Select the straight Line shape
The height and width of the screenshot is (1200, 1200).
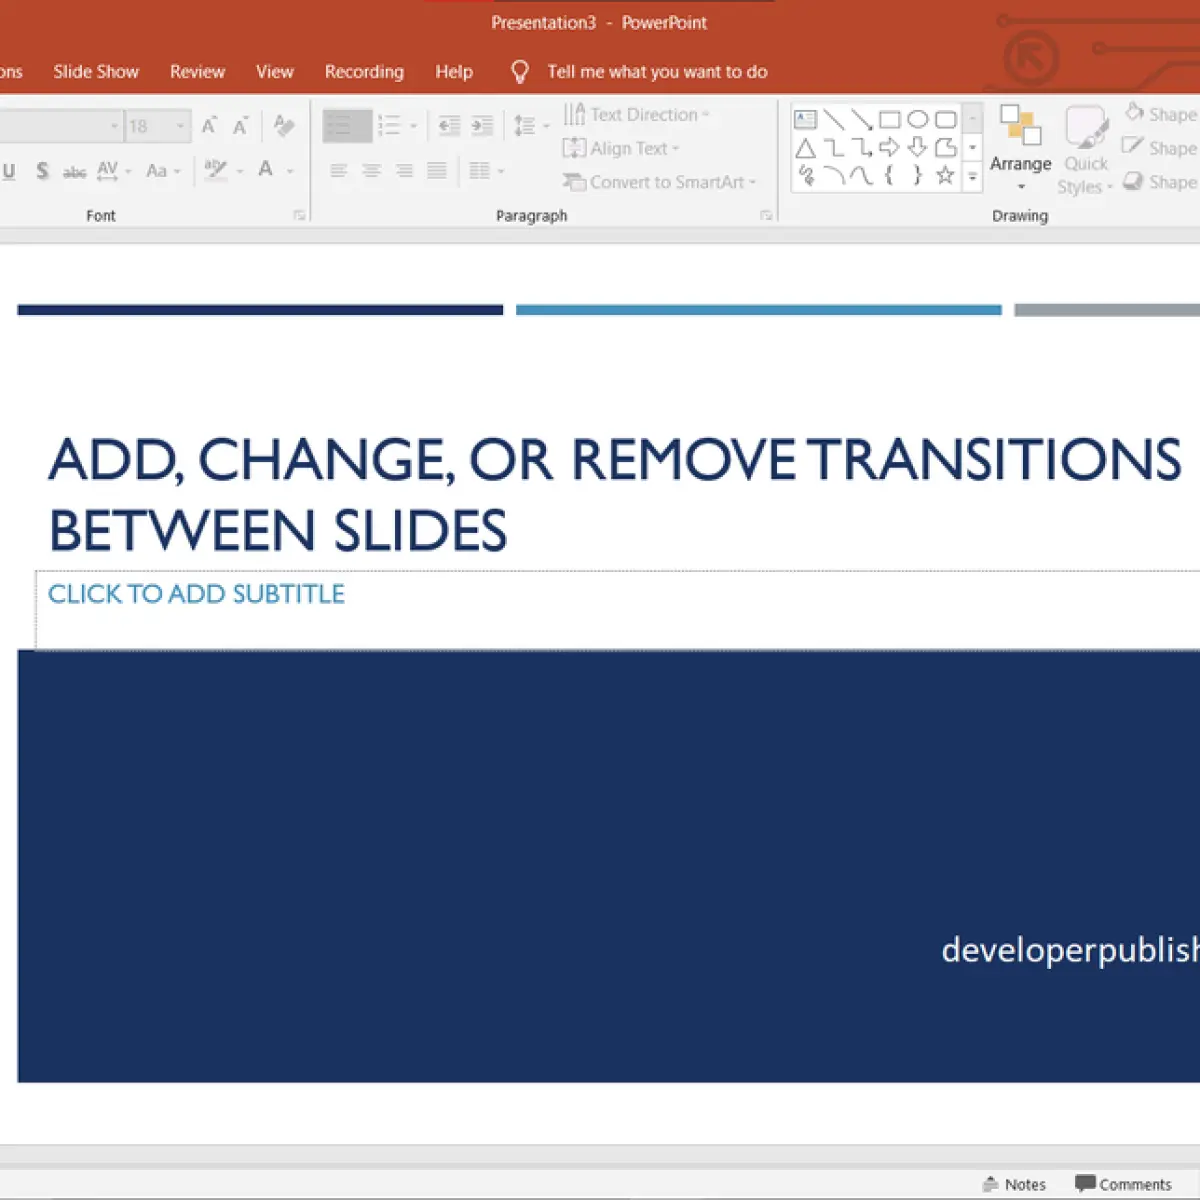pyautogui.click(x=833, y=120)
